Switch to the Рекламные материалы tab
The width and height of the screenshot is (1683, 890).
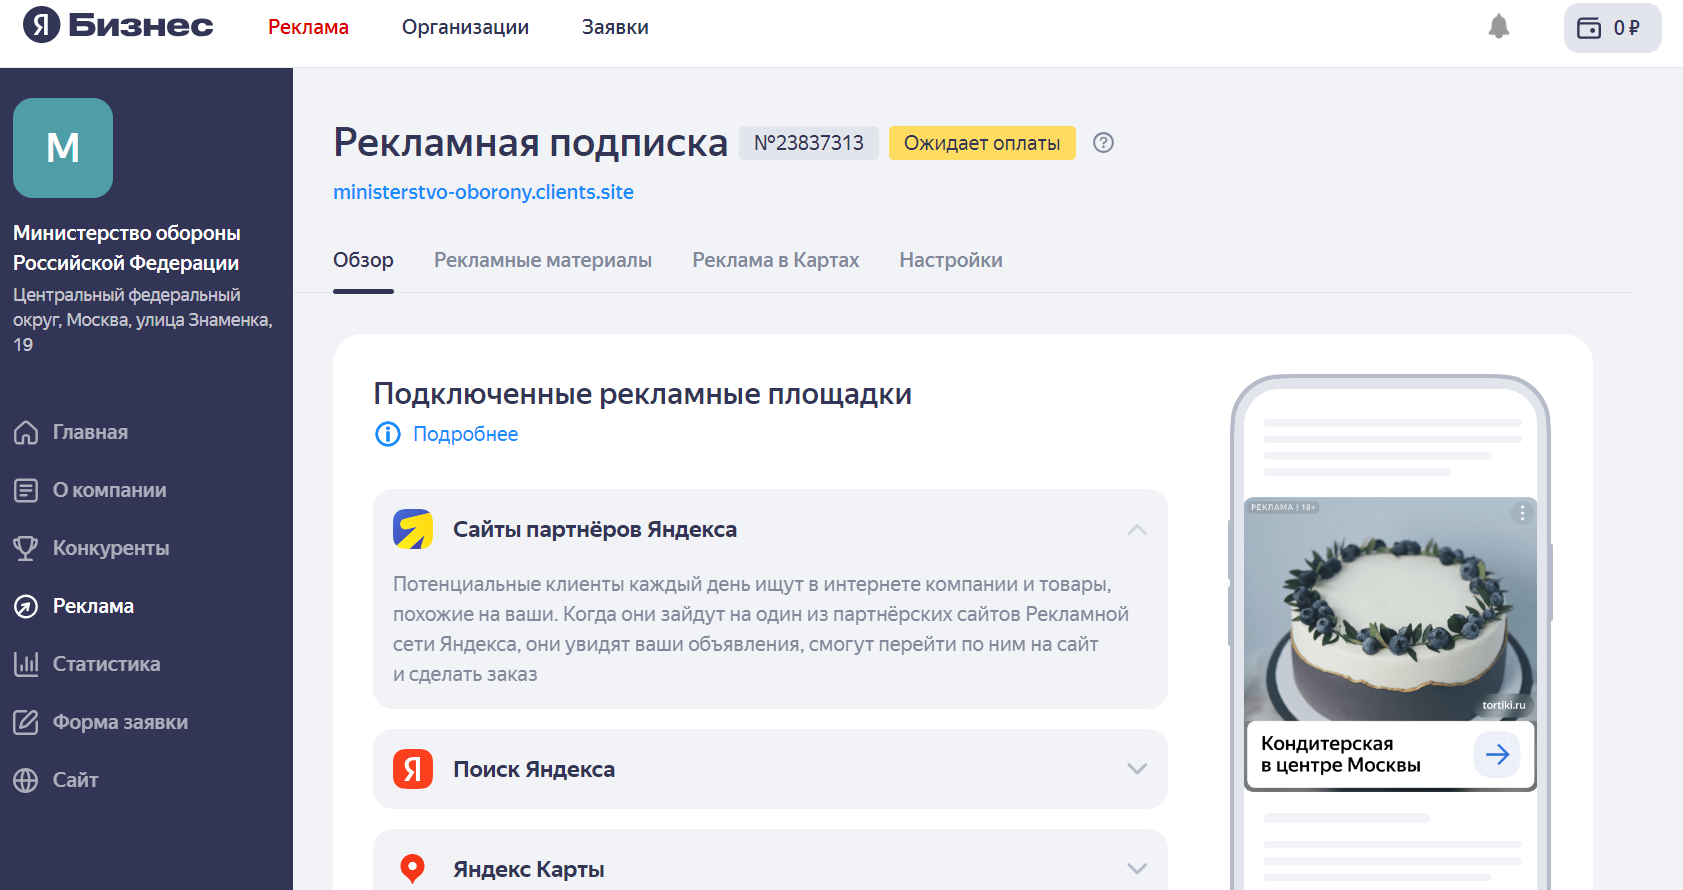[x=543, y=260]
